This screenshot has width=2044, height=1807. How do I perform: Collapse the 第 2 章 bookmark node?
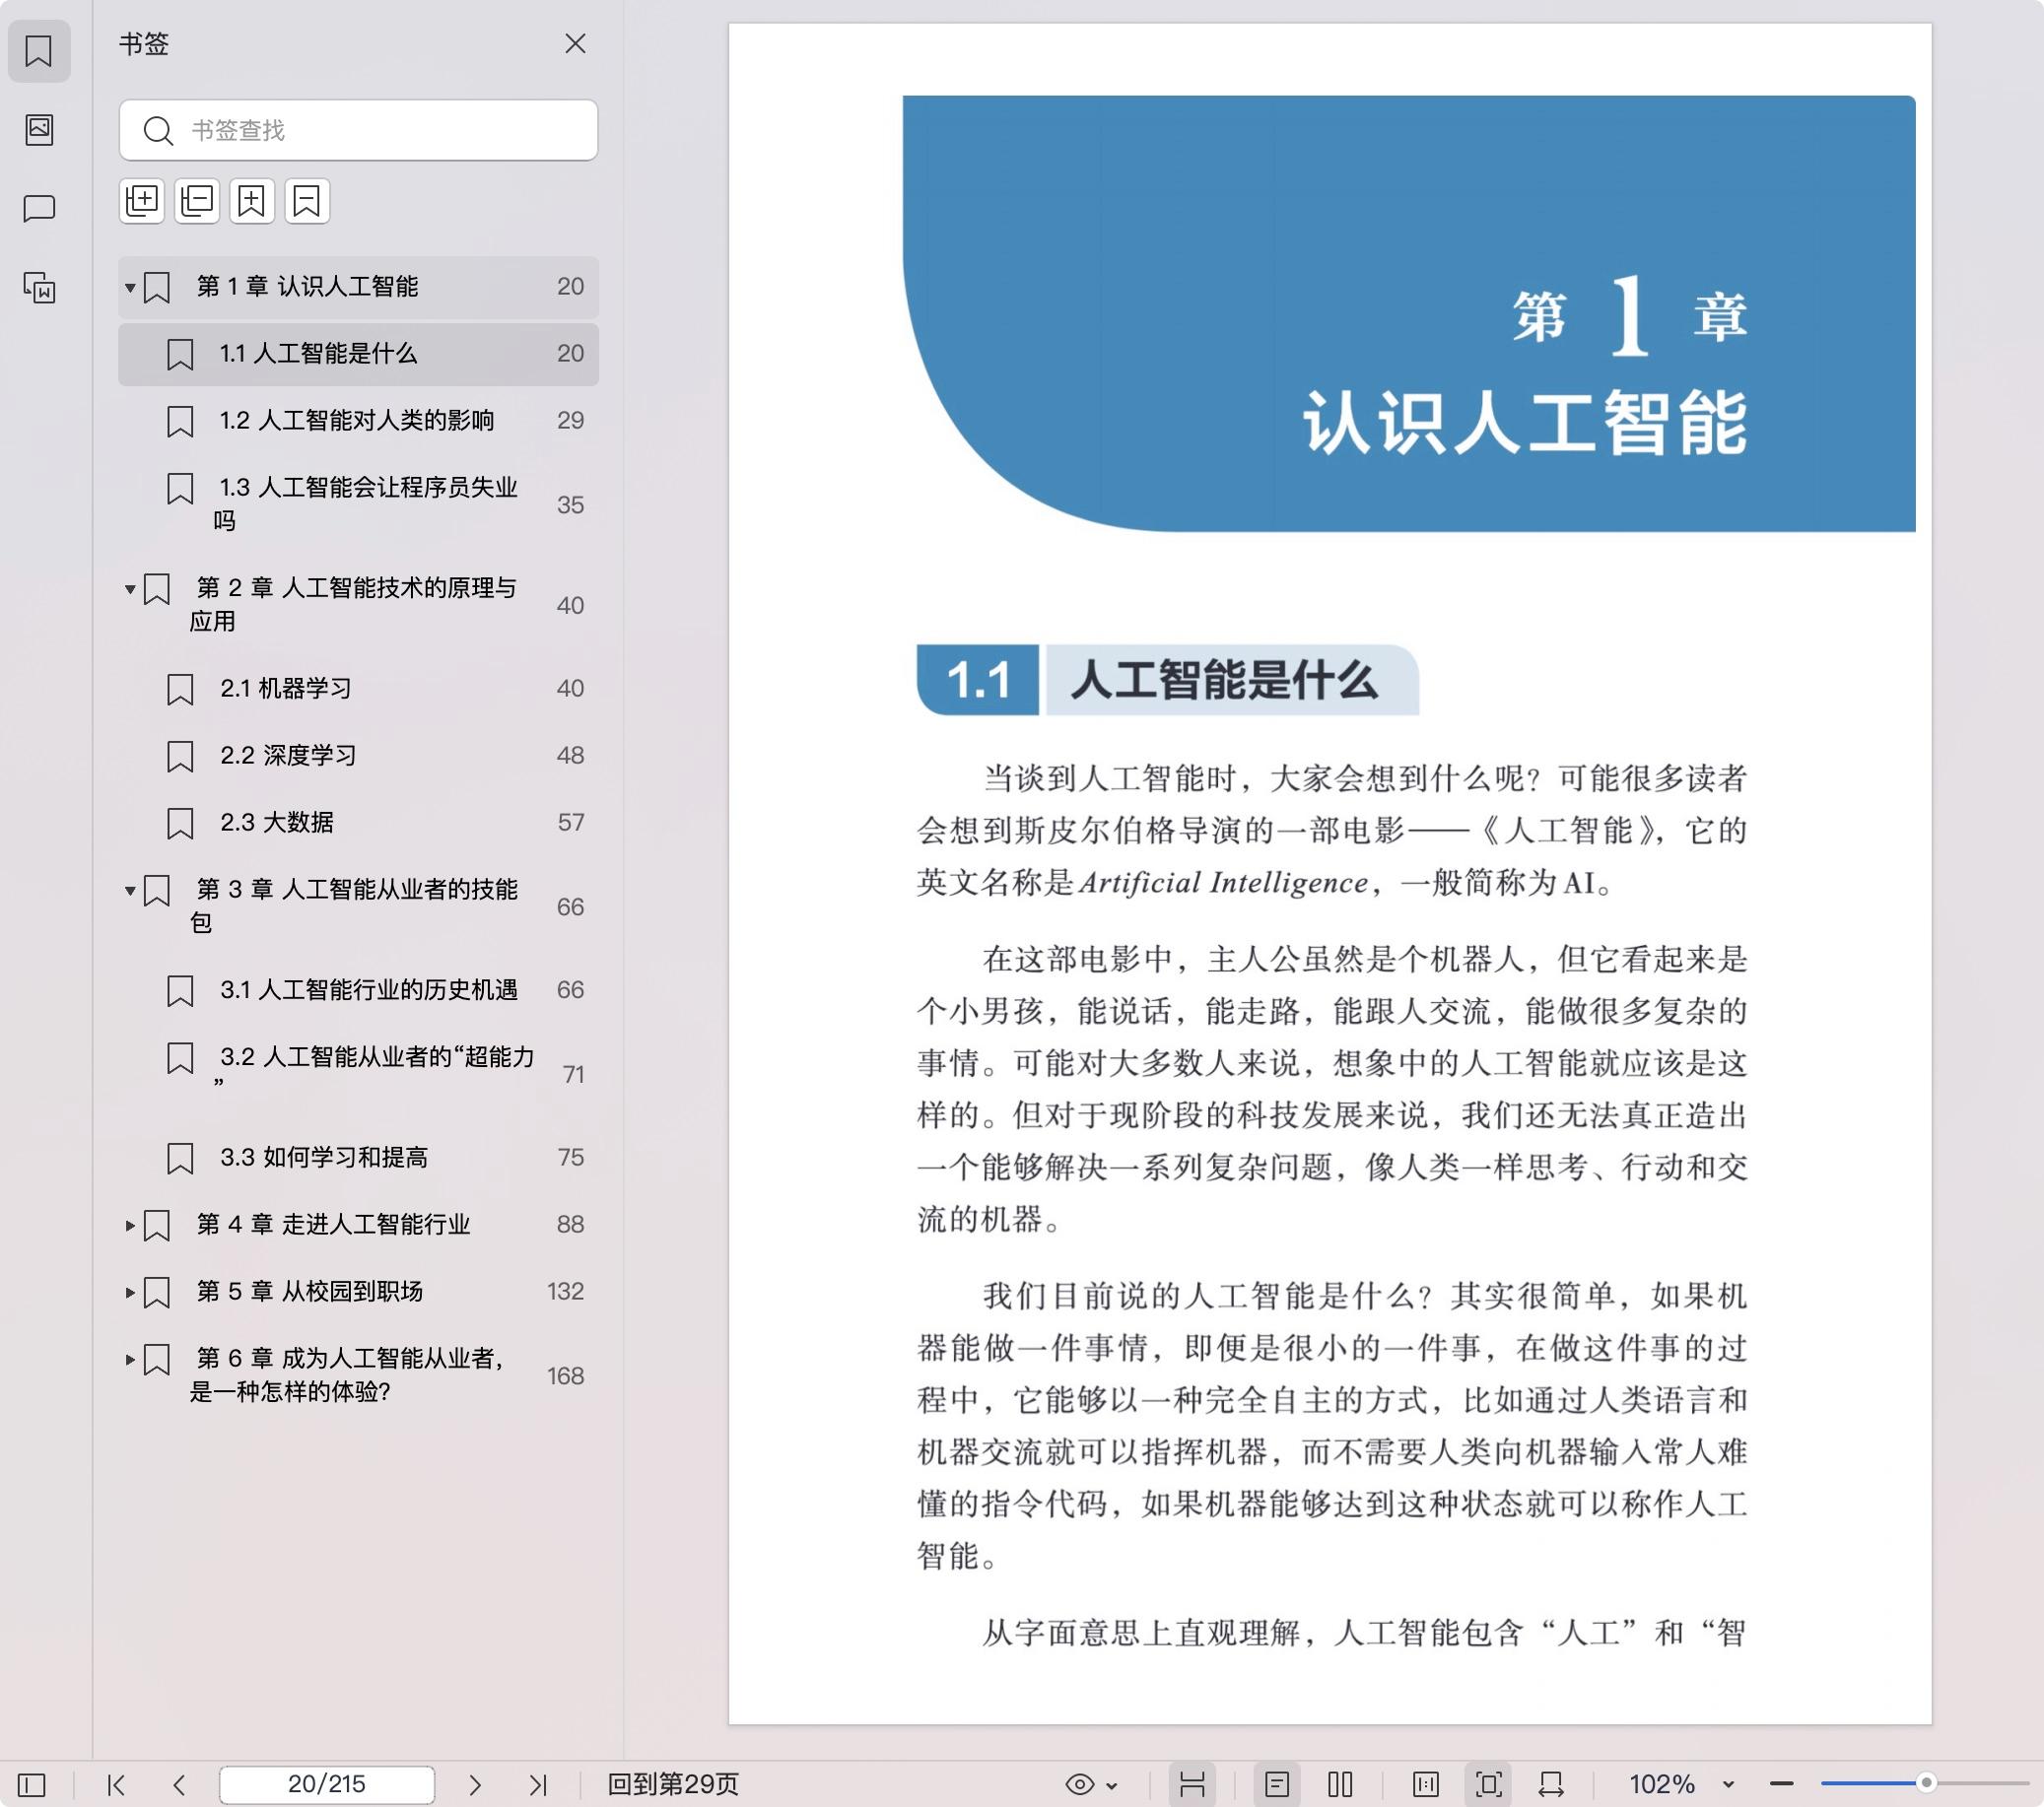tap(130, 589)
